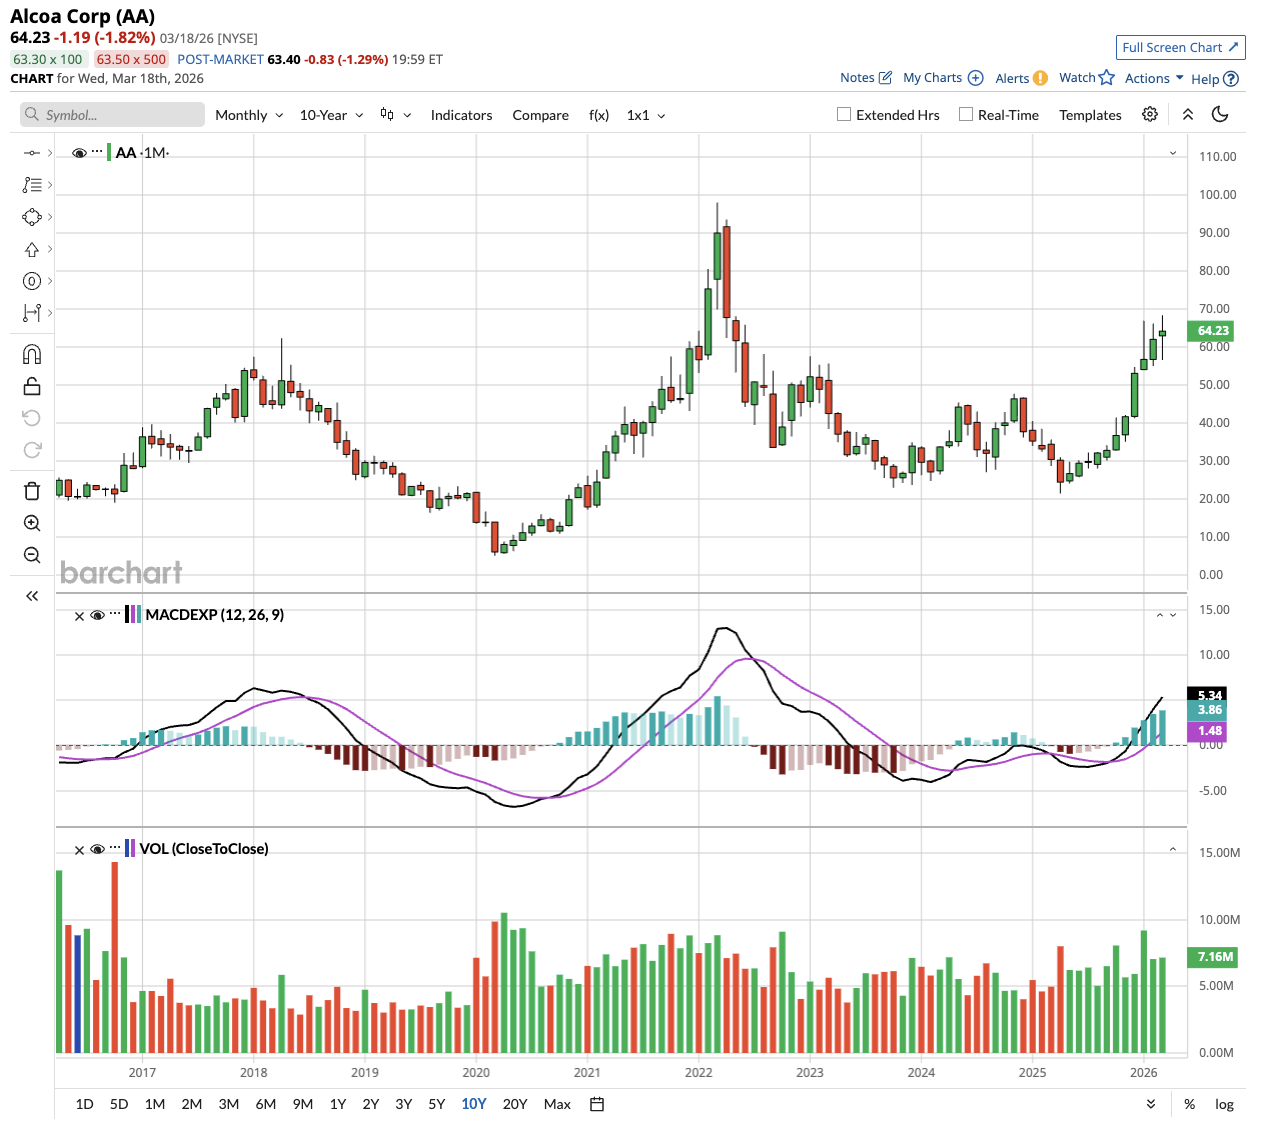Toggle percent scale button
This screenshot has height=1134, width=1262.
[1189, 1104]
